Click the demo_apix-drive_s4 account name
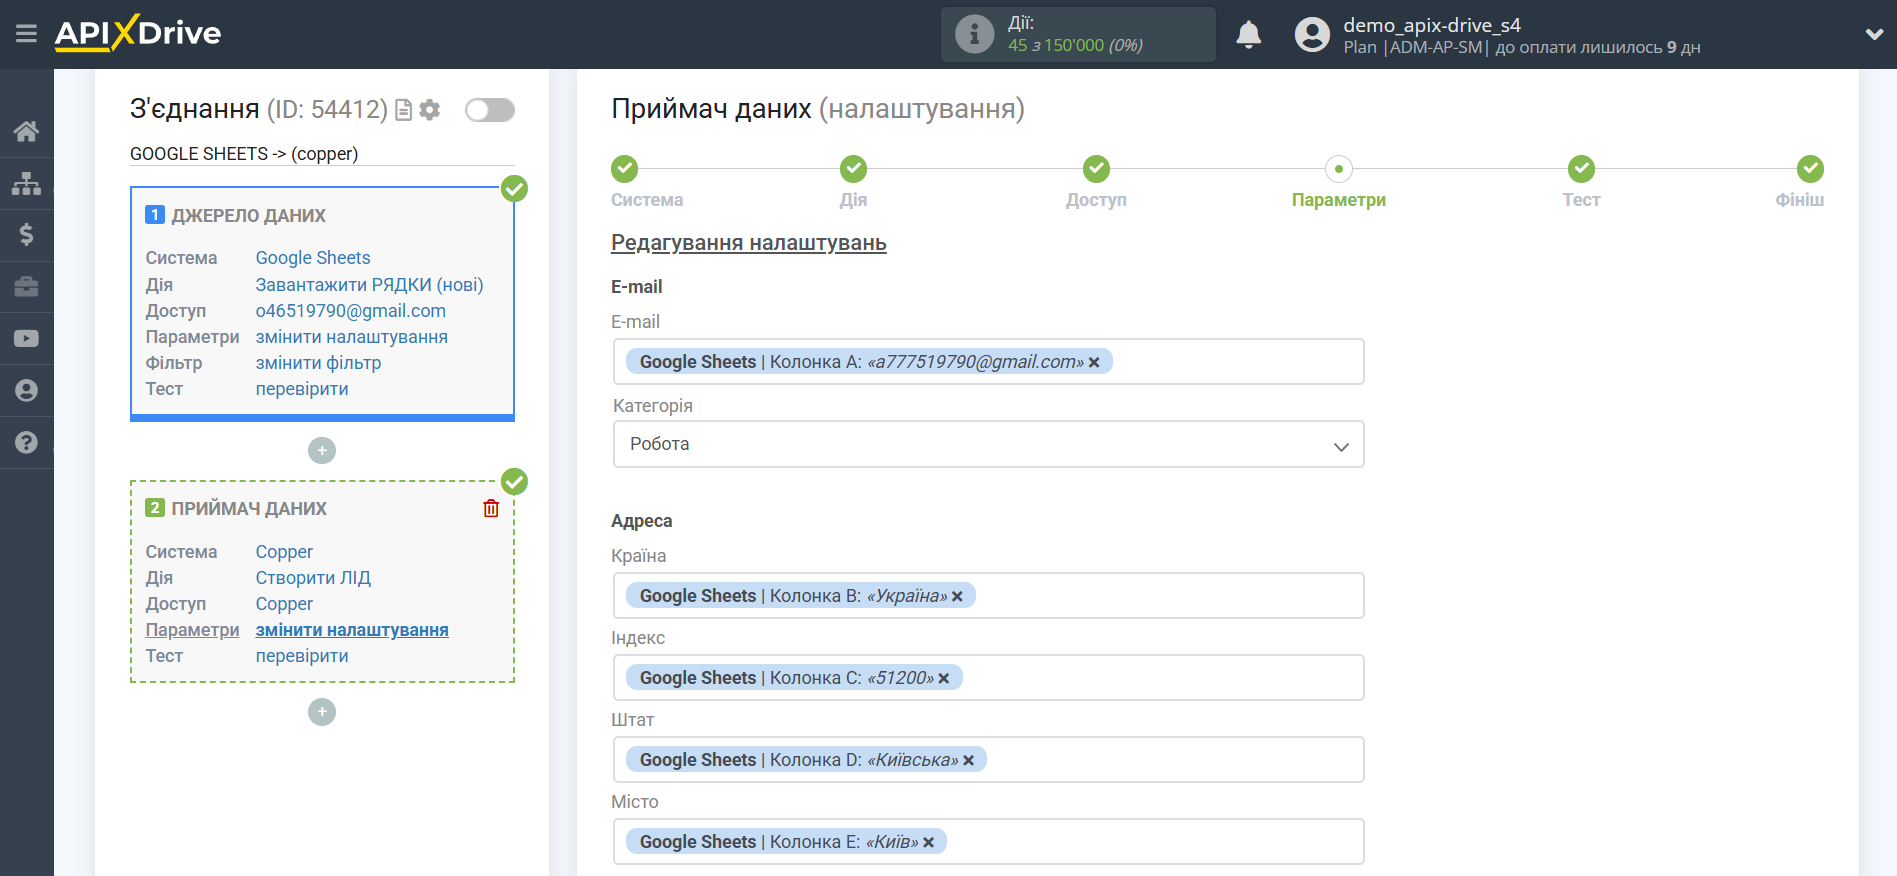Viewport: 1897px width, 876px height. 1432,25
